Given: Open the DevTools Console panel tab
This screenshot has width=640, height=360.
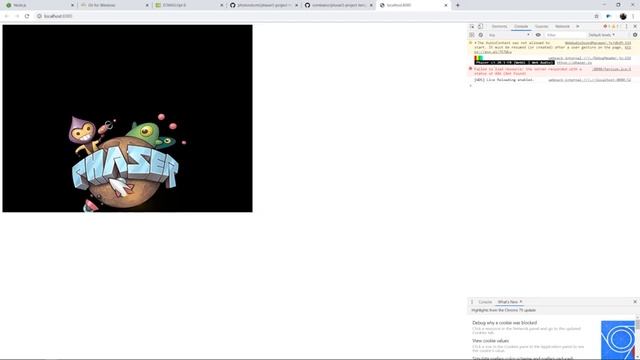Looking at the screenshot, I should (521, 26).
